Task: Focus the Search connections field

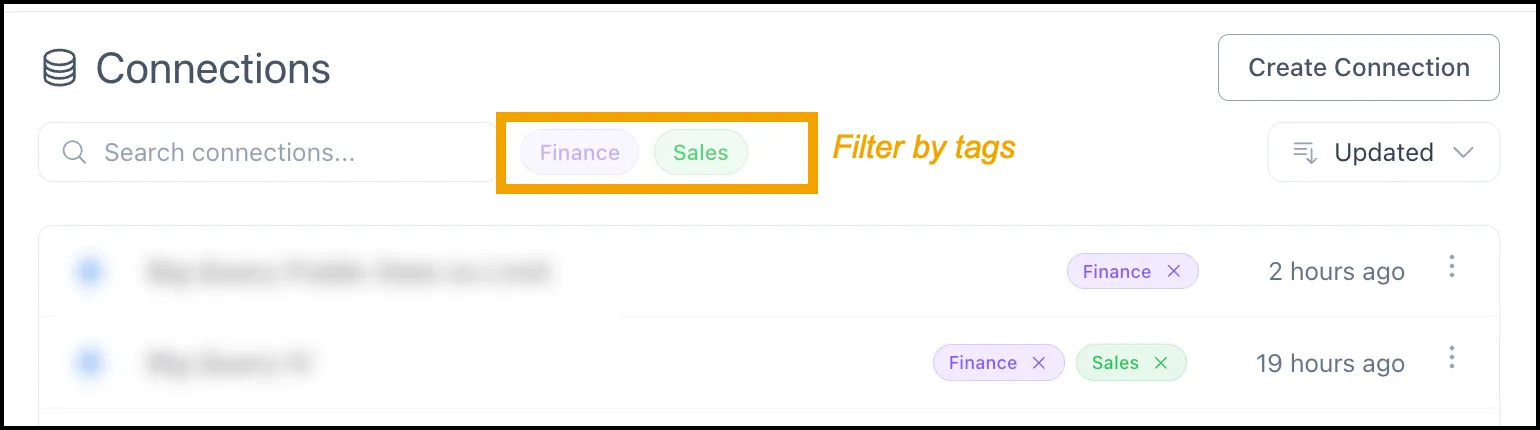Action: [267, 152]
